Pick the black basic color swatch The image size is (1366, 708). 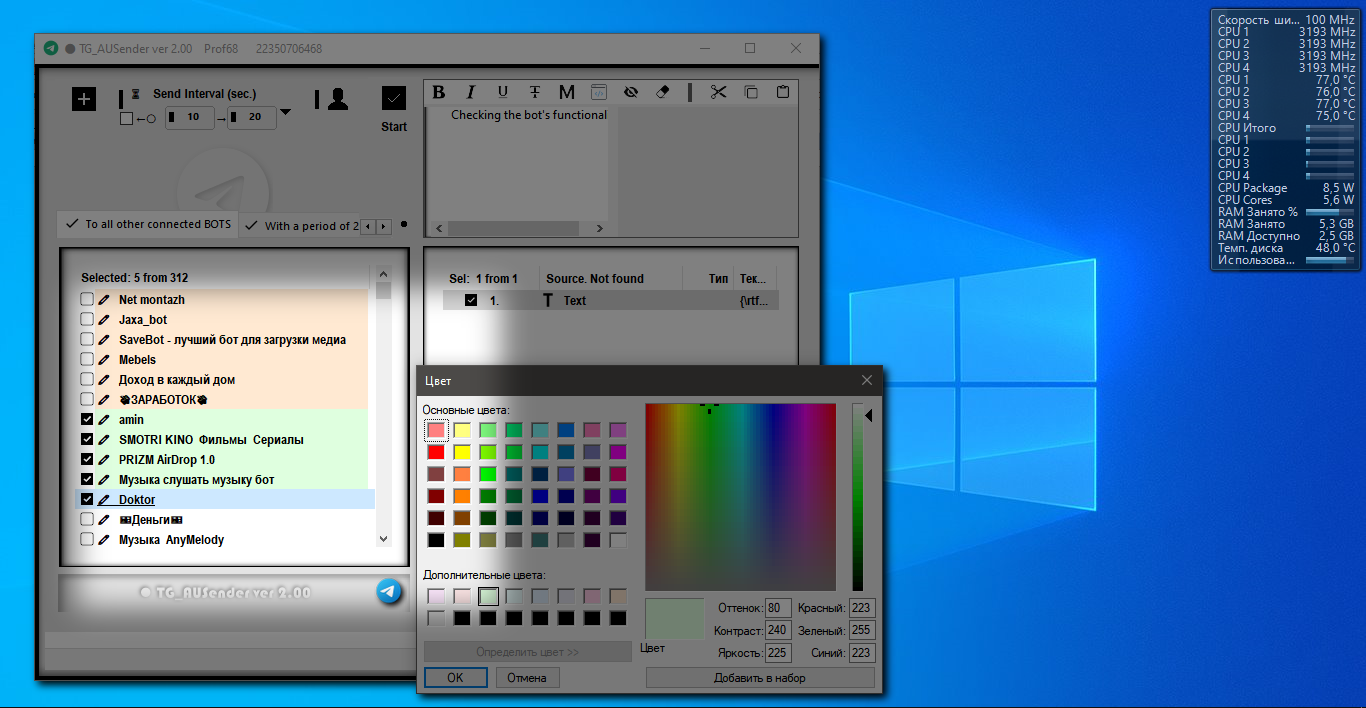[x=436, y=540]
